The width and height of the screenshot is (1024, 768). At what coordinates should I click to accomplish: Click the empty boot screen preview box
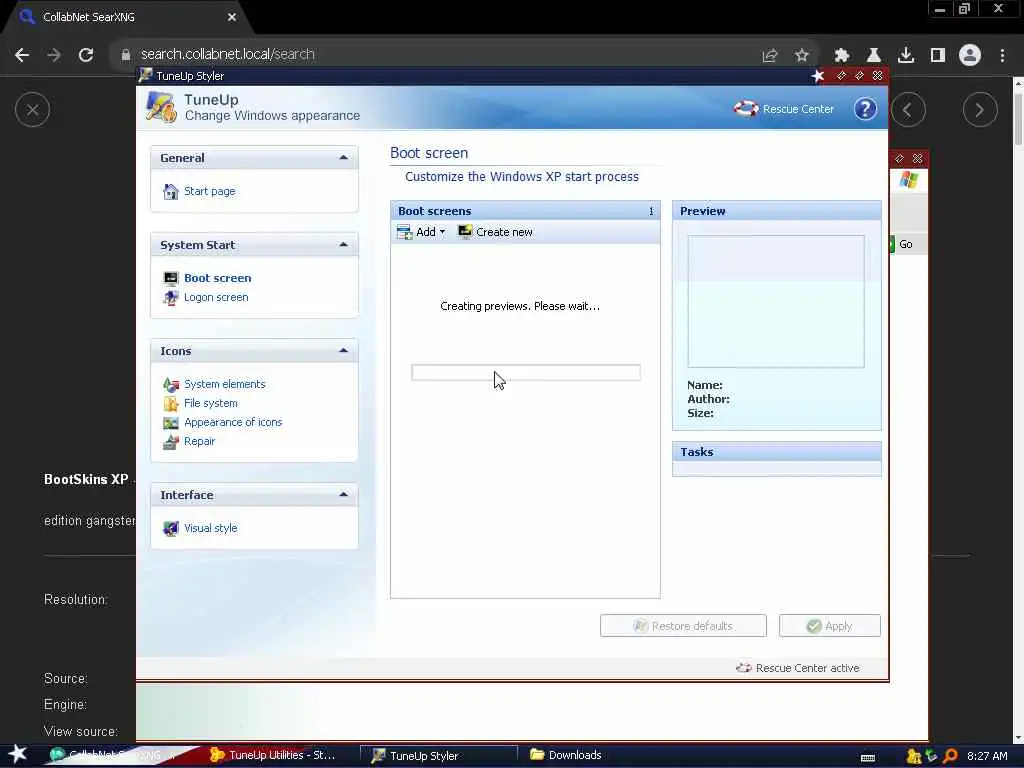[x=776, y=301]
